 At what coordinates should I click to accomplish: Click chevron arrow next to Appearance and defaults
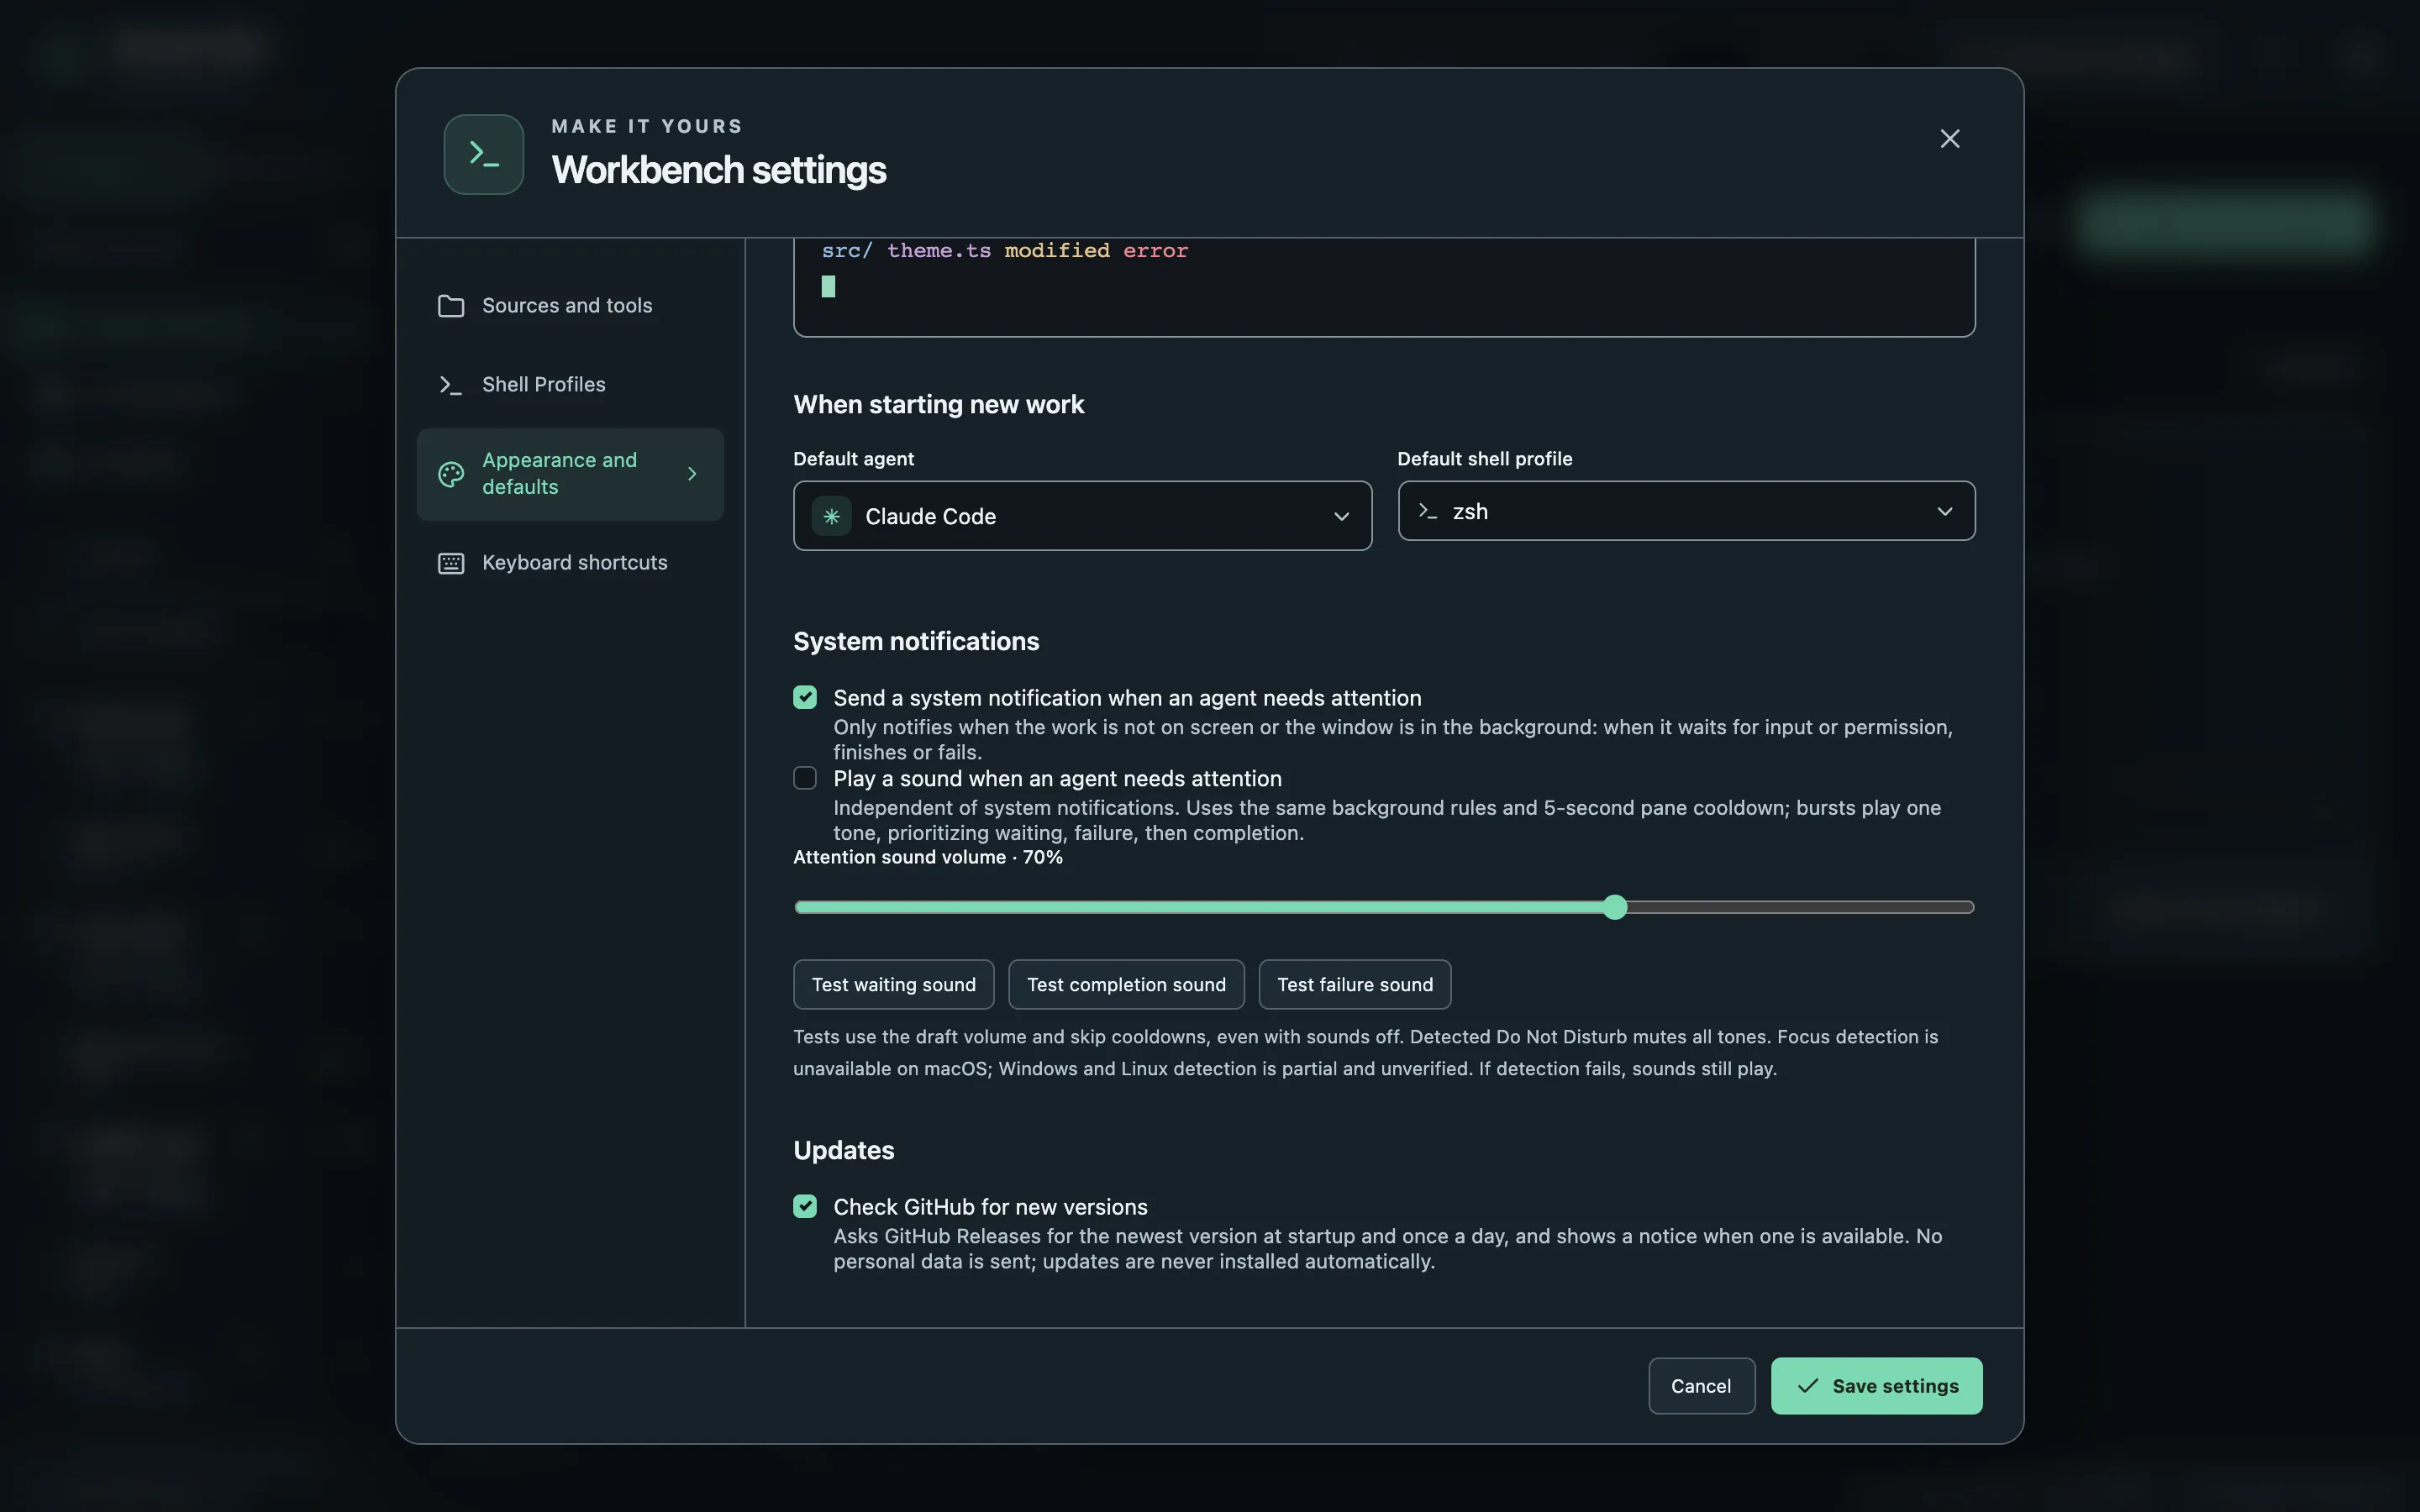click(692, 474)
